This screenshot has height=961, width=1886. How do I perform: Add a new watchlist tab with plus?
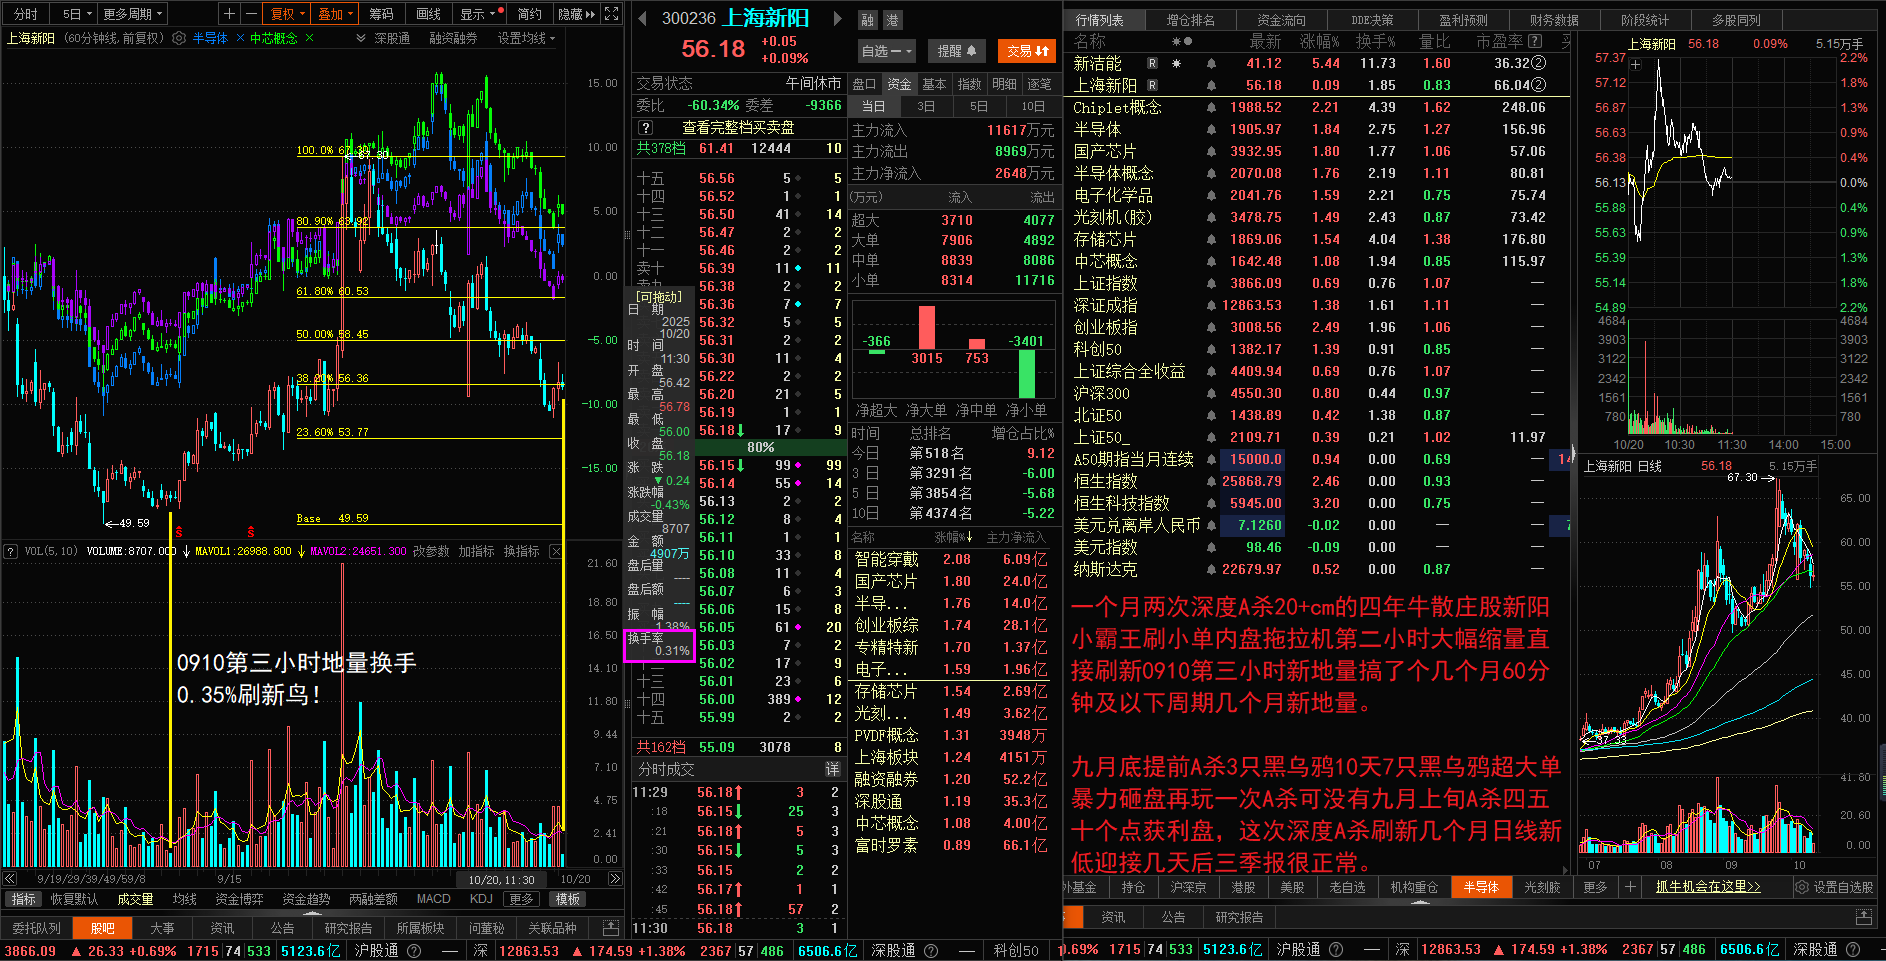[1630, 887]
